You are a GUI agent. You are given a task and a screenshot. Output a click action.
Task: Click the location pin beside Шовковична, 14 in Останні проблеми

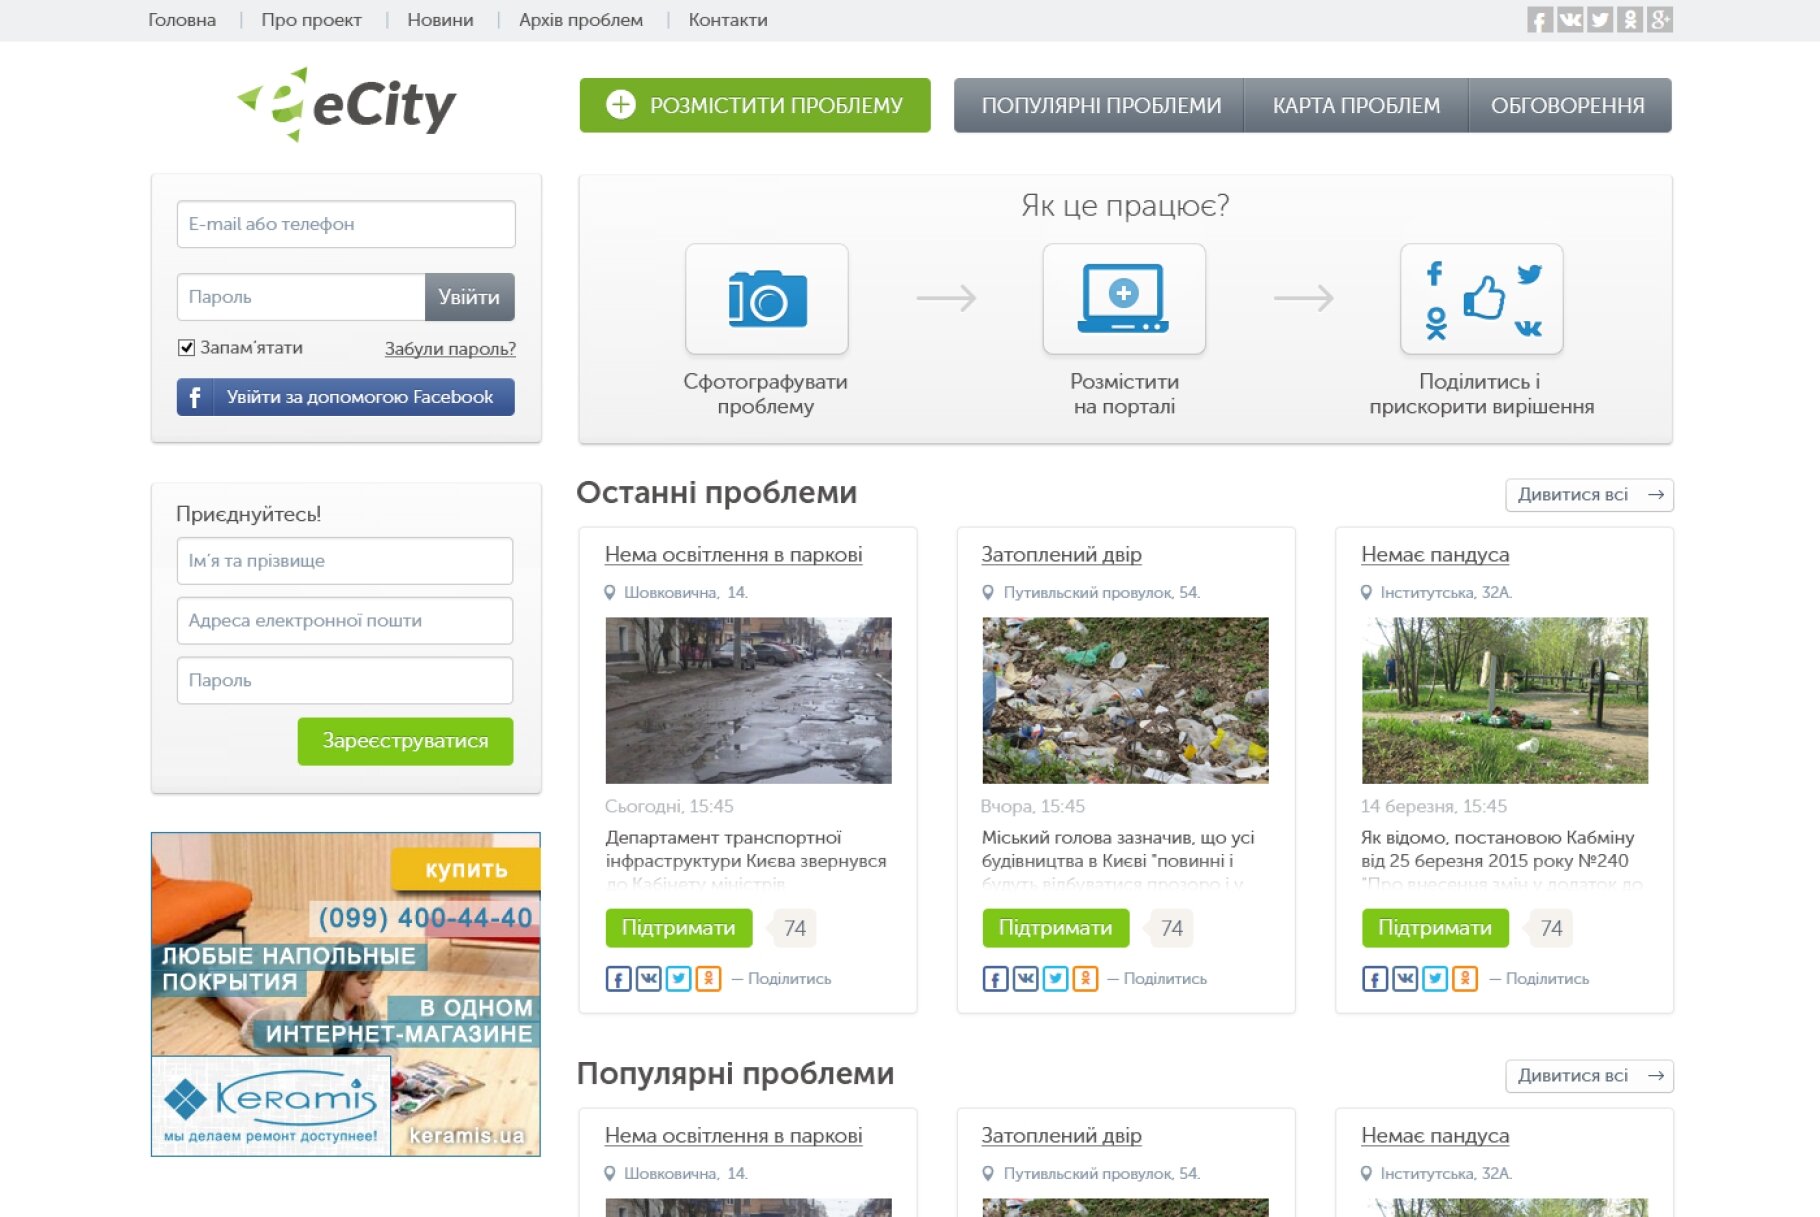coord(610,592)
